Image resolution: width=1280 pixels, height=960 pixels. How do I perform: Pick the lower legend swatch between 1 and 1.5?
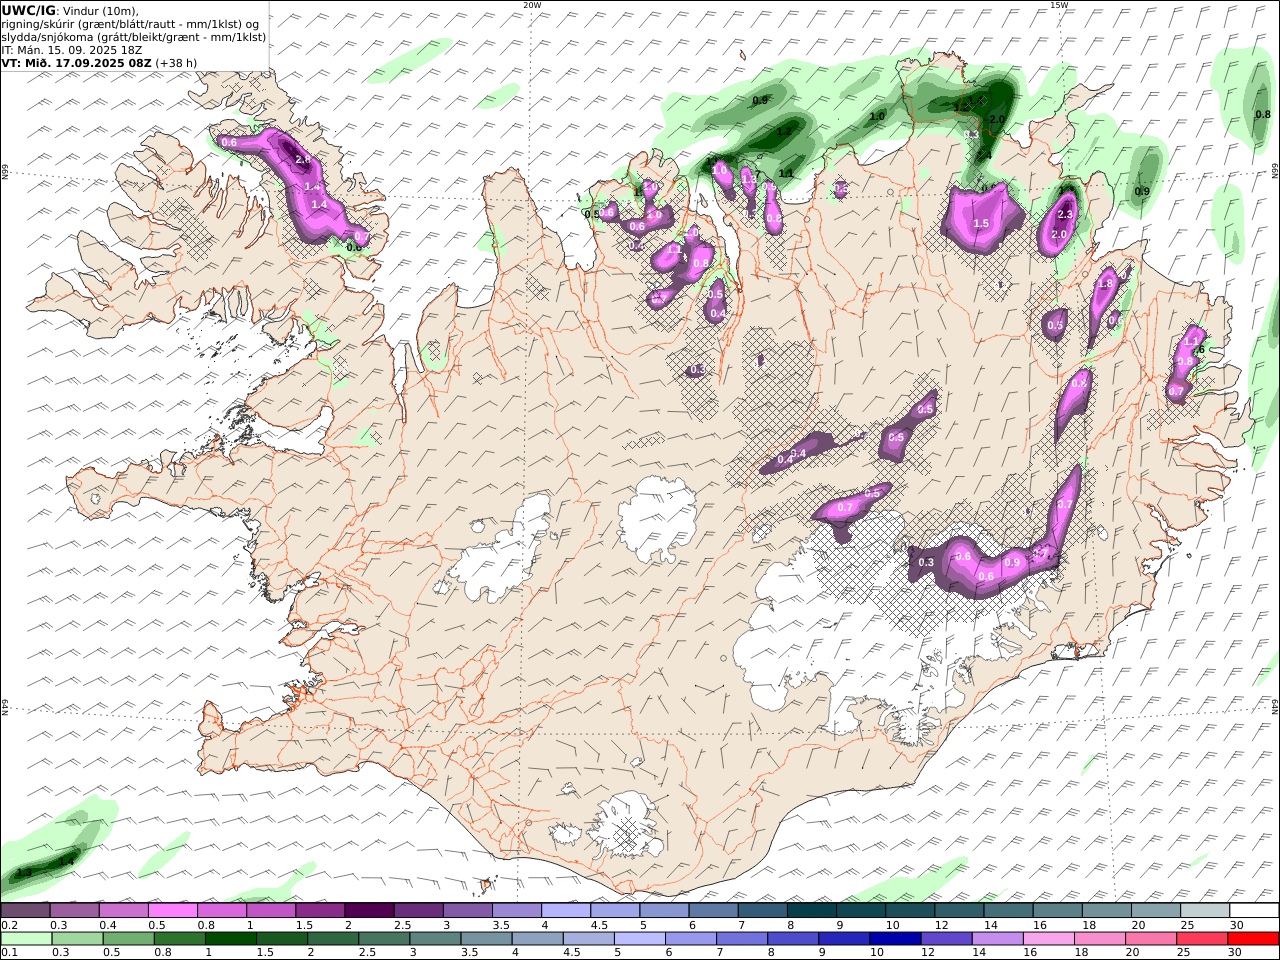click(x=230, y=938)
